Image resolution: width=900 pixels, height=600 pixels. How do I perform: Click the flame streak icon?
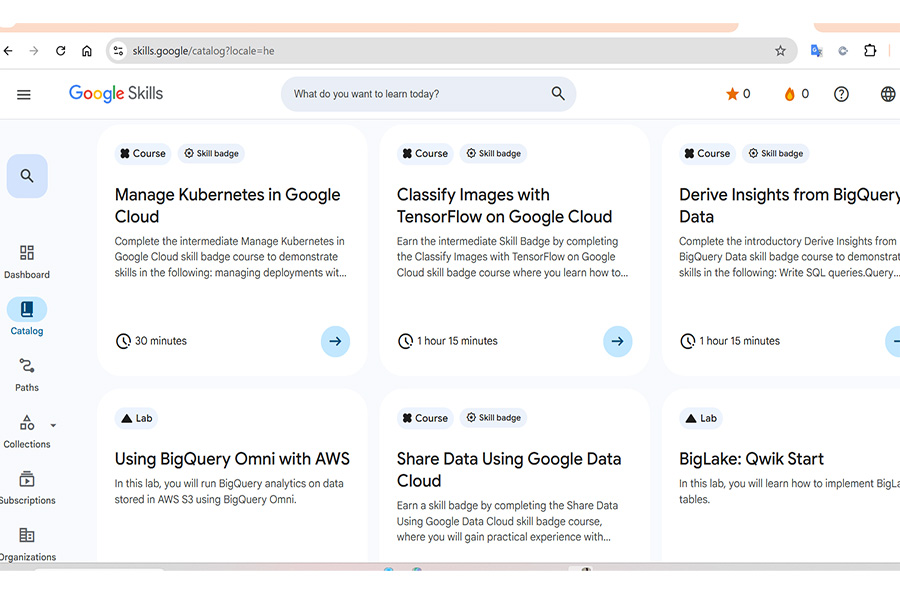789,94
